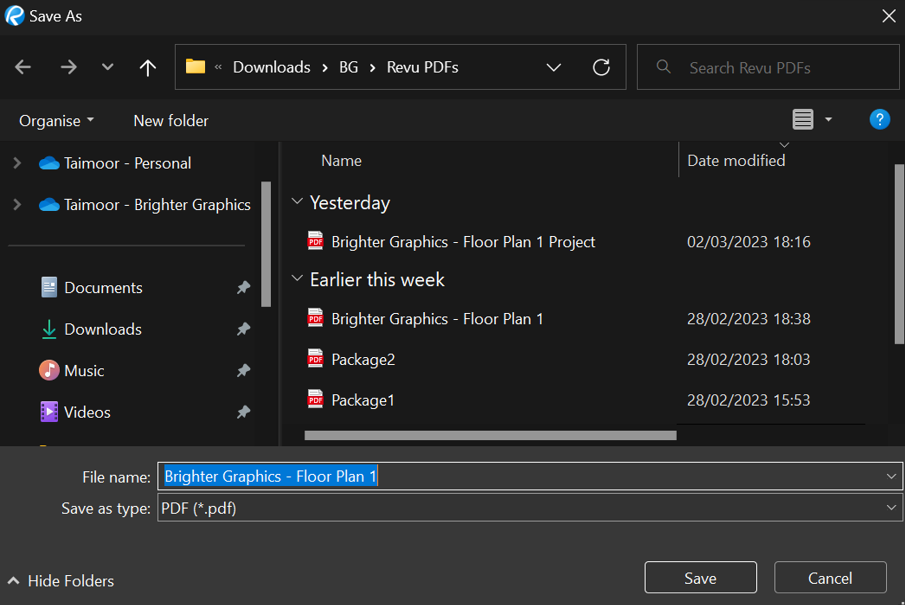This screenshot has width=905, height=605.
Task: Click the Downloads breadcrumb in address bar
Action: 272,67
